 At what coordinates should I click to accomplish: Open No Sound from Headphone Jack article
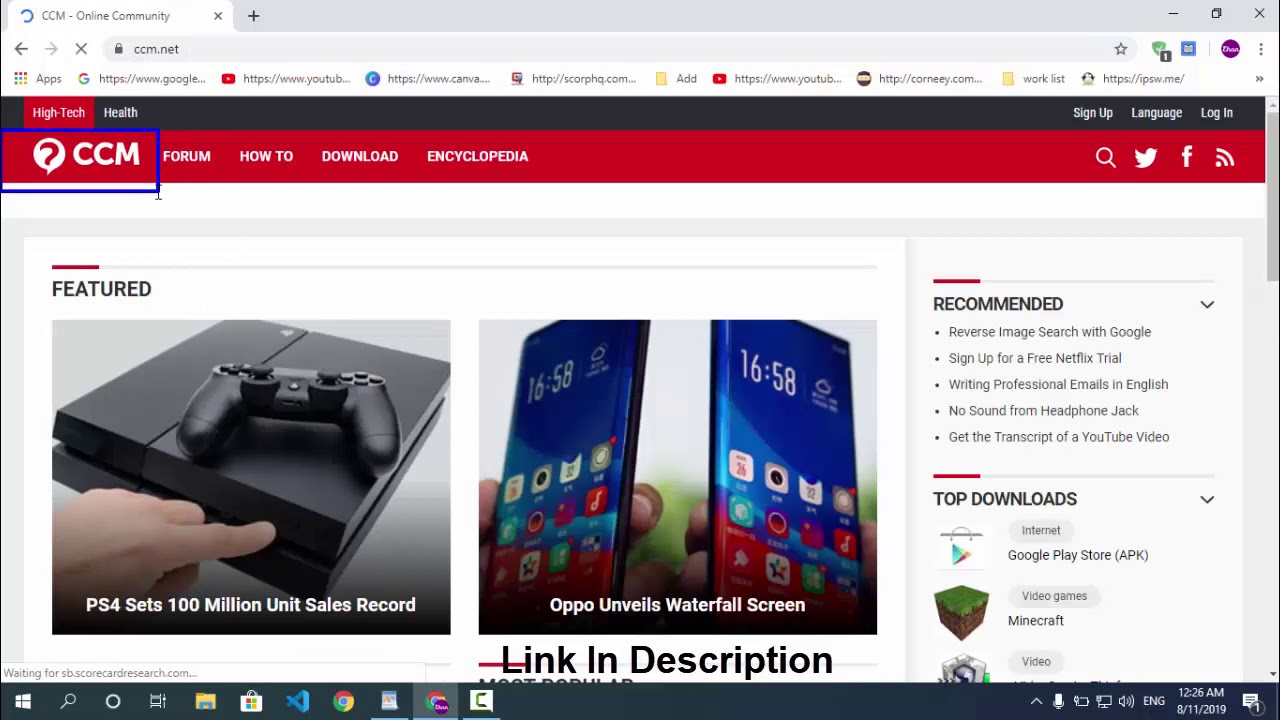click(1043, 410)
